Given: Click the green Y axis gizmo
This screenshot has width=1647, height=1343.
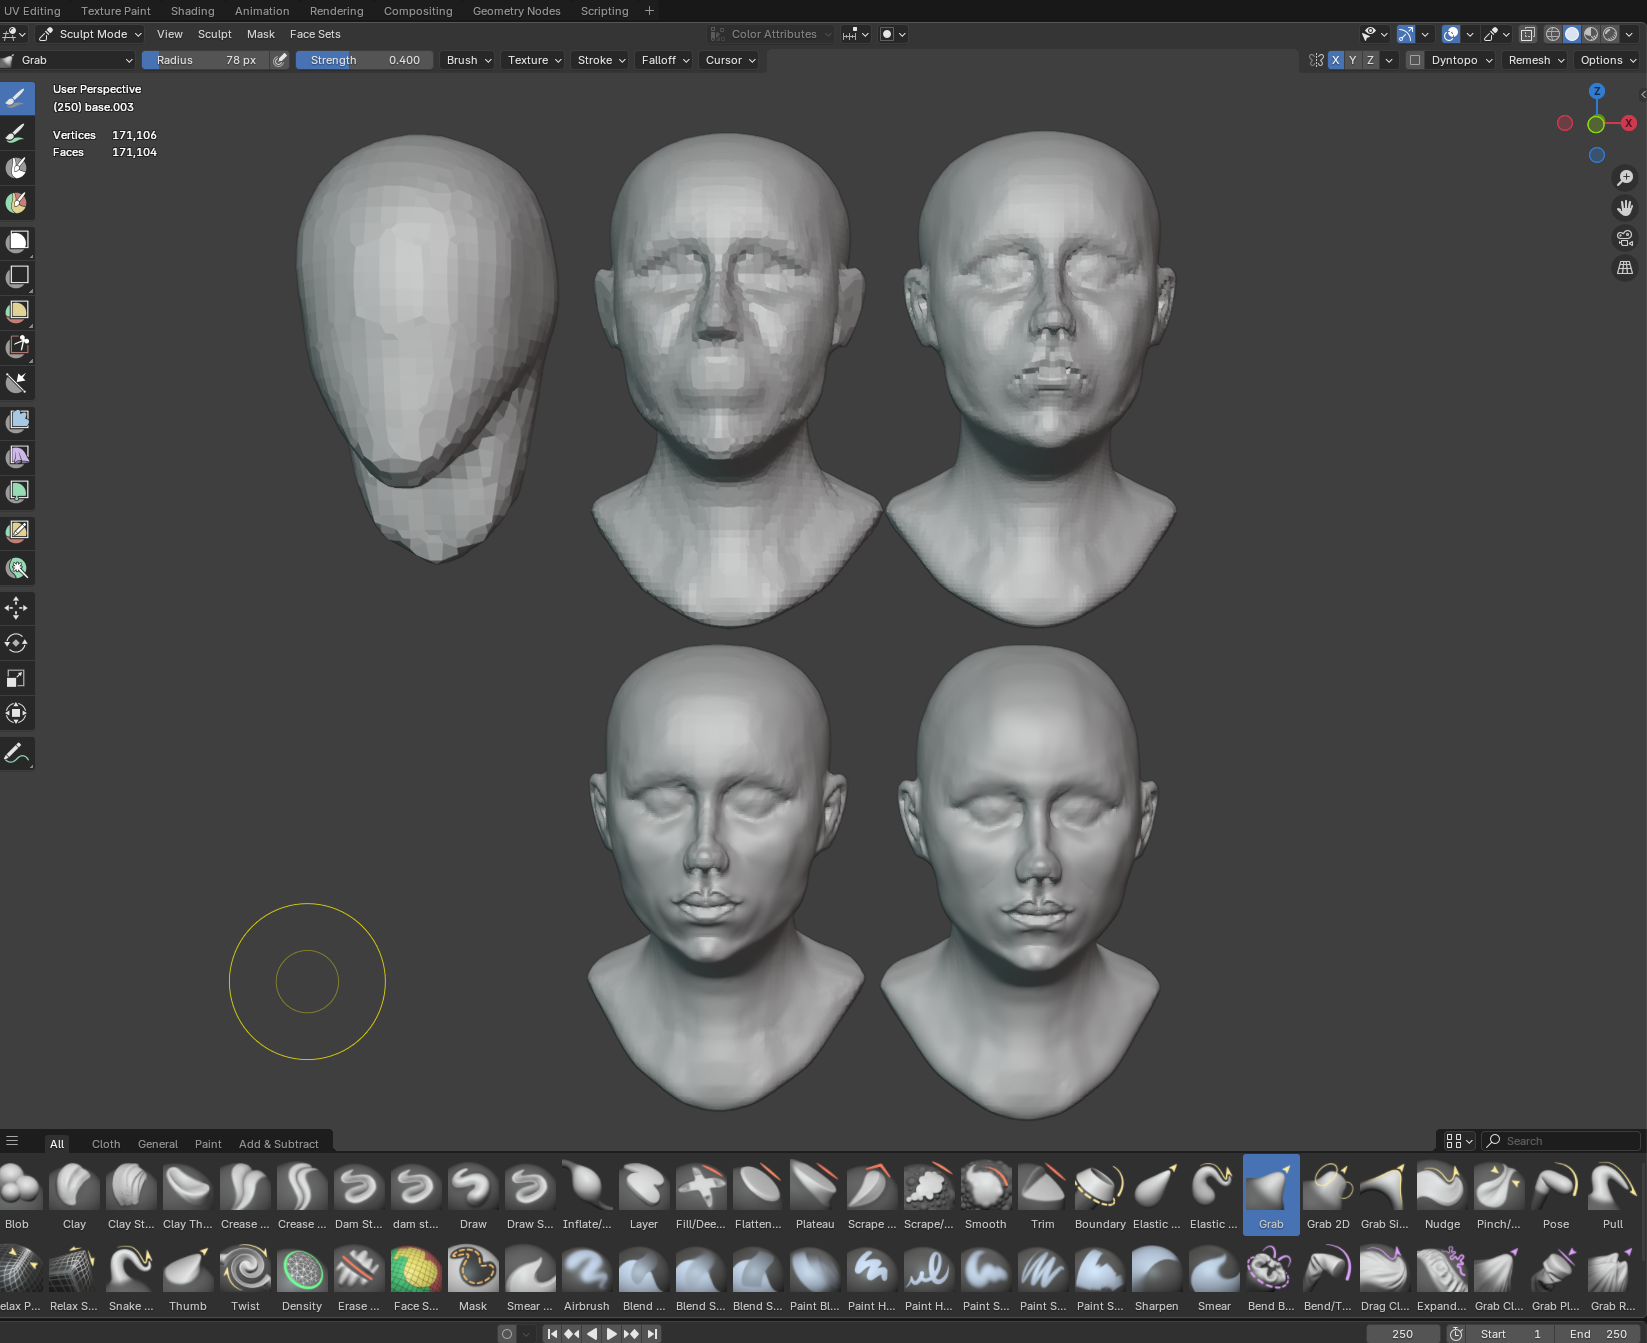Looking at the screenshot, I should [1596, 124].
